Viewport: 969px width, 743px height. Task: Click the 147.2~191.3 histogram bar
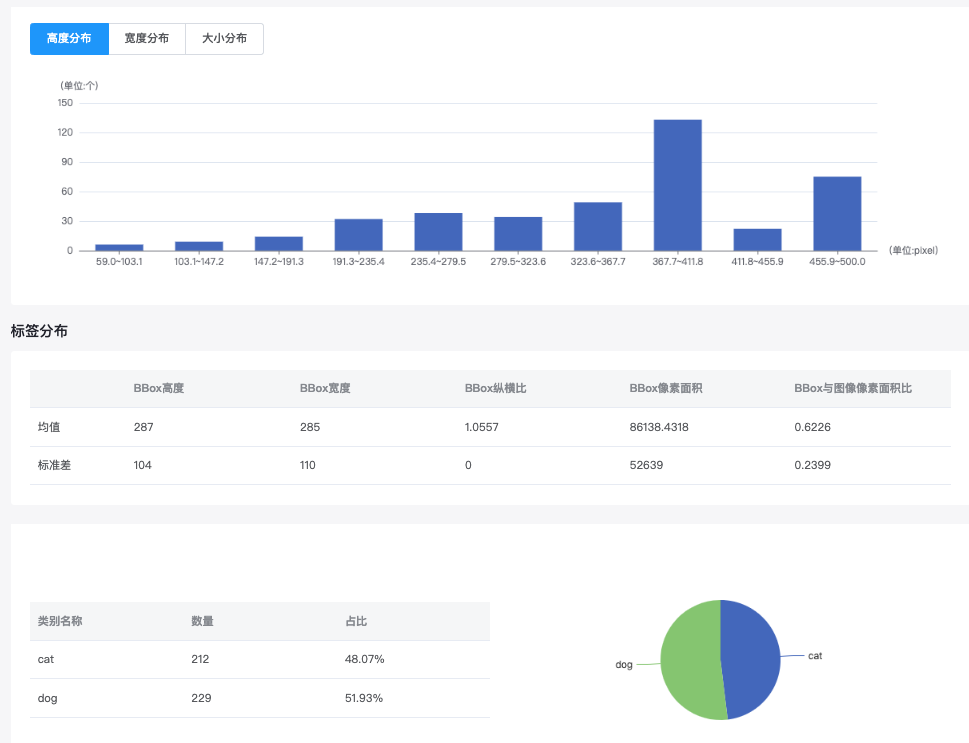(x=279, y=244)
